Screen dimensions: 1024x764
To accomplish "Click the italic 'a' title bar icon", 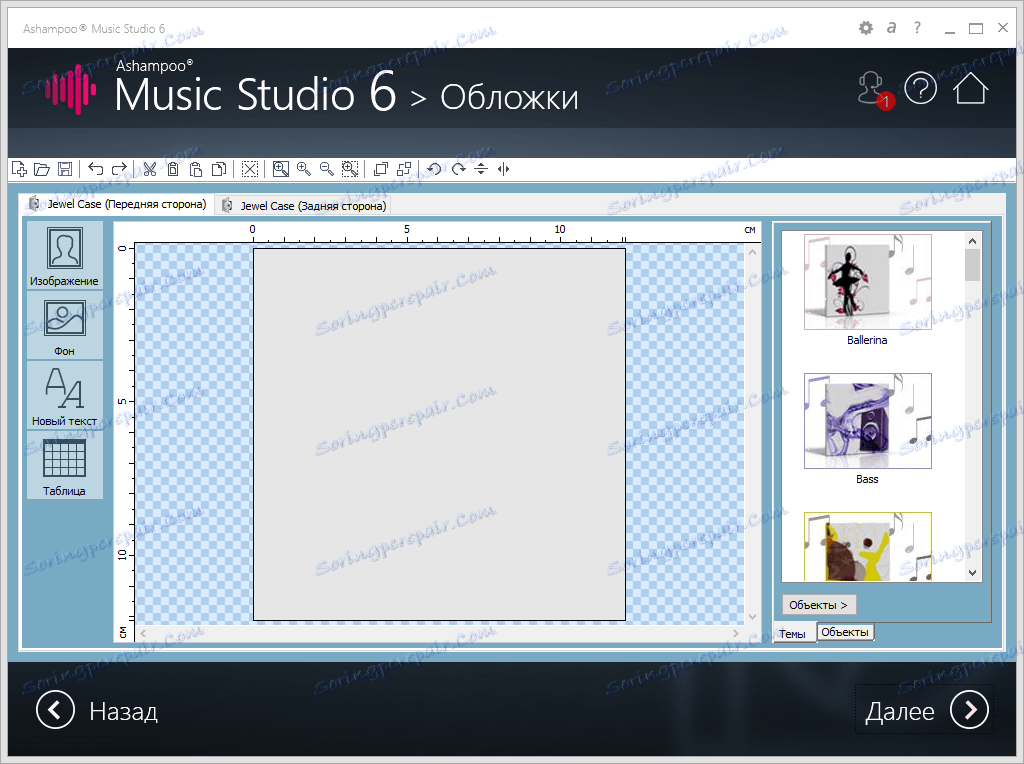I will pos(891,28).
